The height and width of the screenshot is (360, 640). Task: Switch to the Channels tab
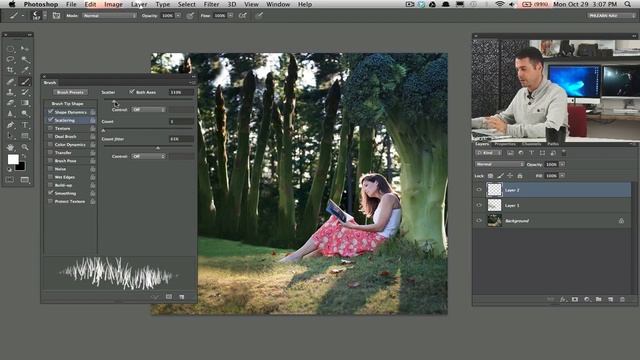(531, 144)
